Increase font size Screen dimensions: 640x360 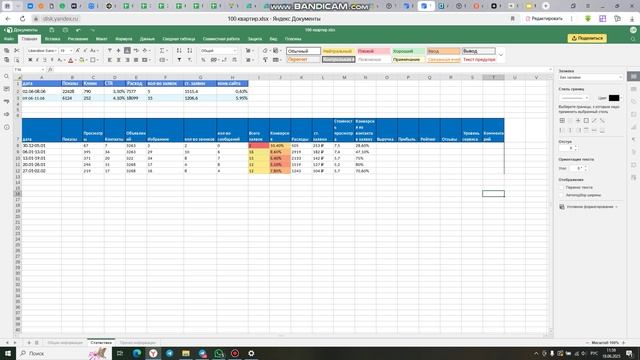tap(78, 51)
